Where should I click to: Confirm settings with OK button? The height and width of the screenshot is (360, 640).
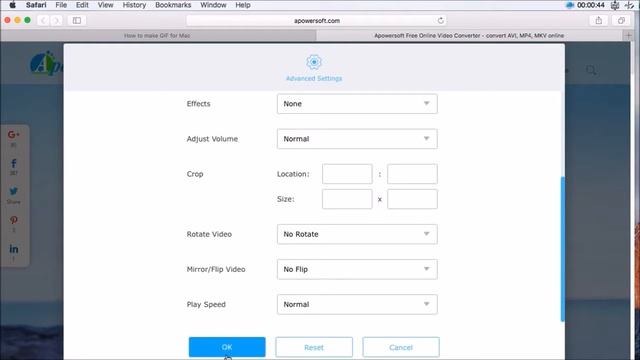(227, 347)
